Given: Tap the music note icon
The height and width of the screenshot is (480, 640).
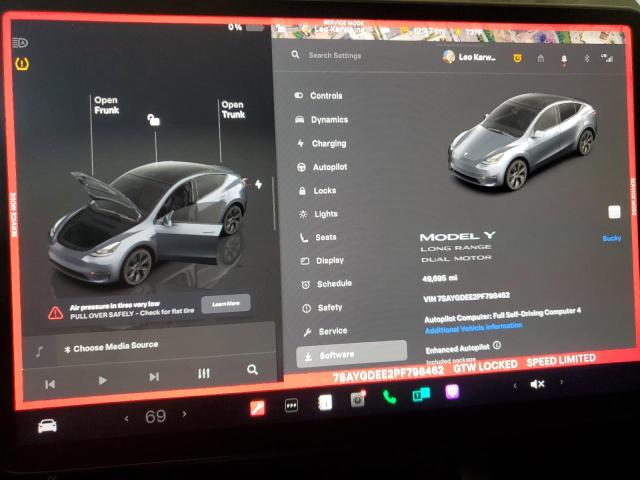Looking at the screenshot, I should pyautogui.click(x=40, y=351).
